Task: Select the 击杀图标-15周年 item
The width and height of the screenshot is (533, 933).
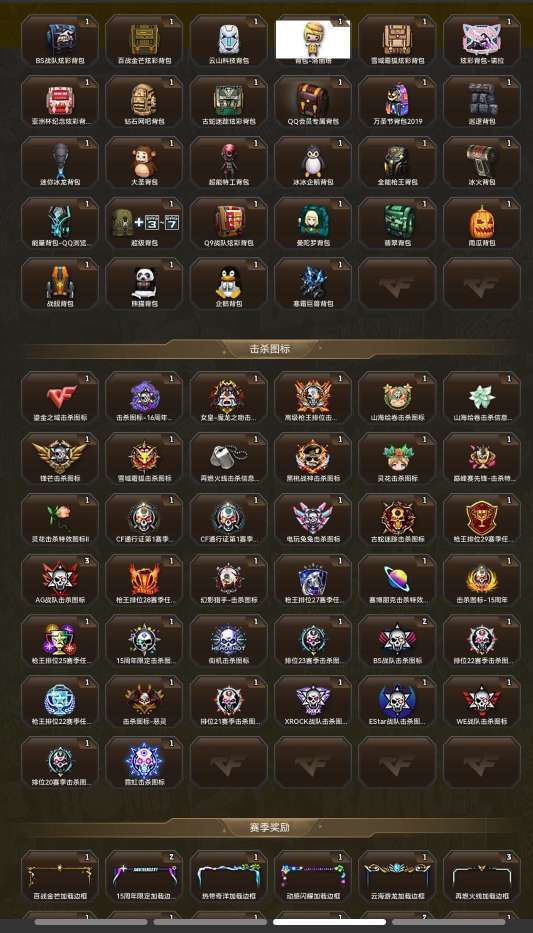Action: [482, 580]
